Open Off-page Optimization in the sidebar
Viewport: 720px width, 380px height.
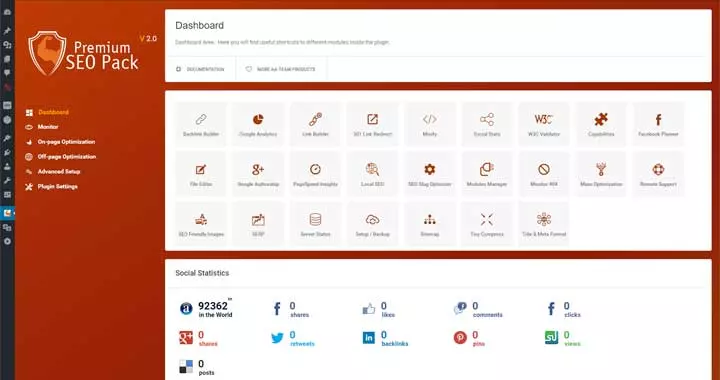[x=61, y=157]
